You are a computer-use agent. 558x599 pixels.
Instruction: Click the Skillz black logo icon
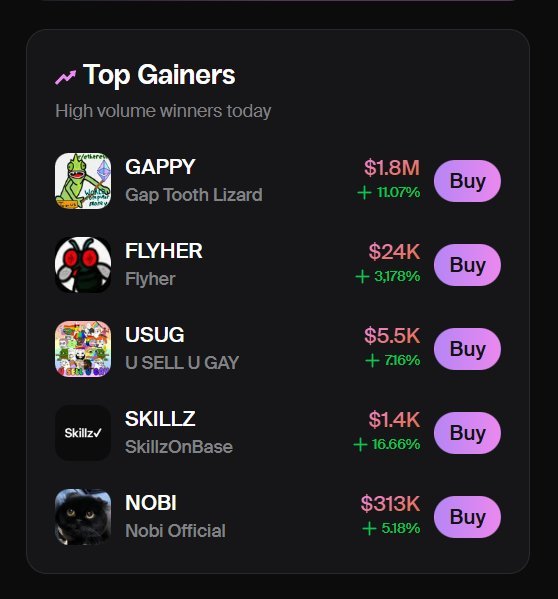83,433
